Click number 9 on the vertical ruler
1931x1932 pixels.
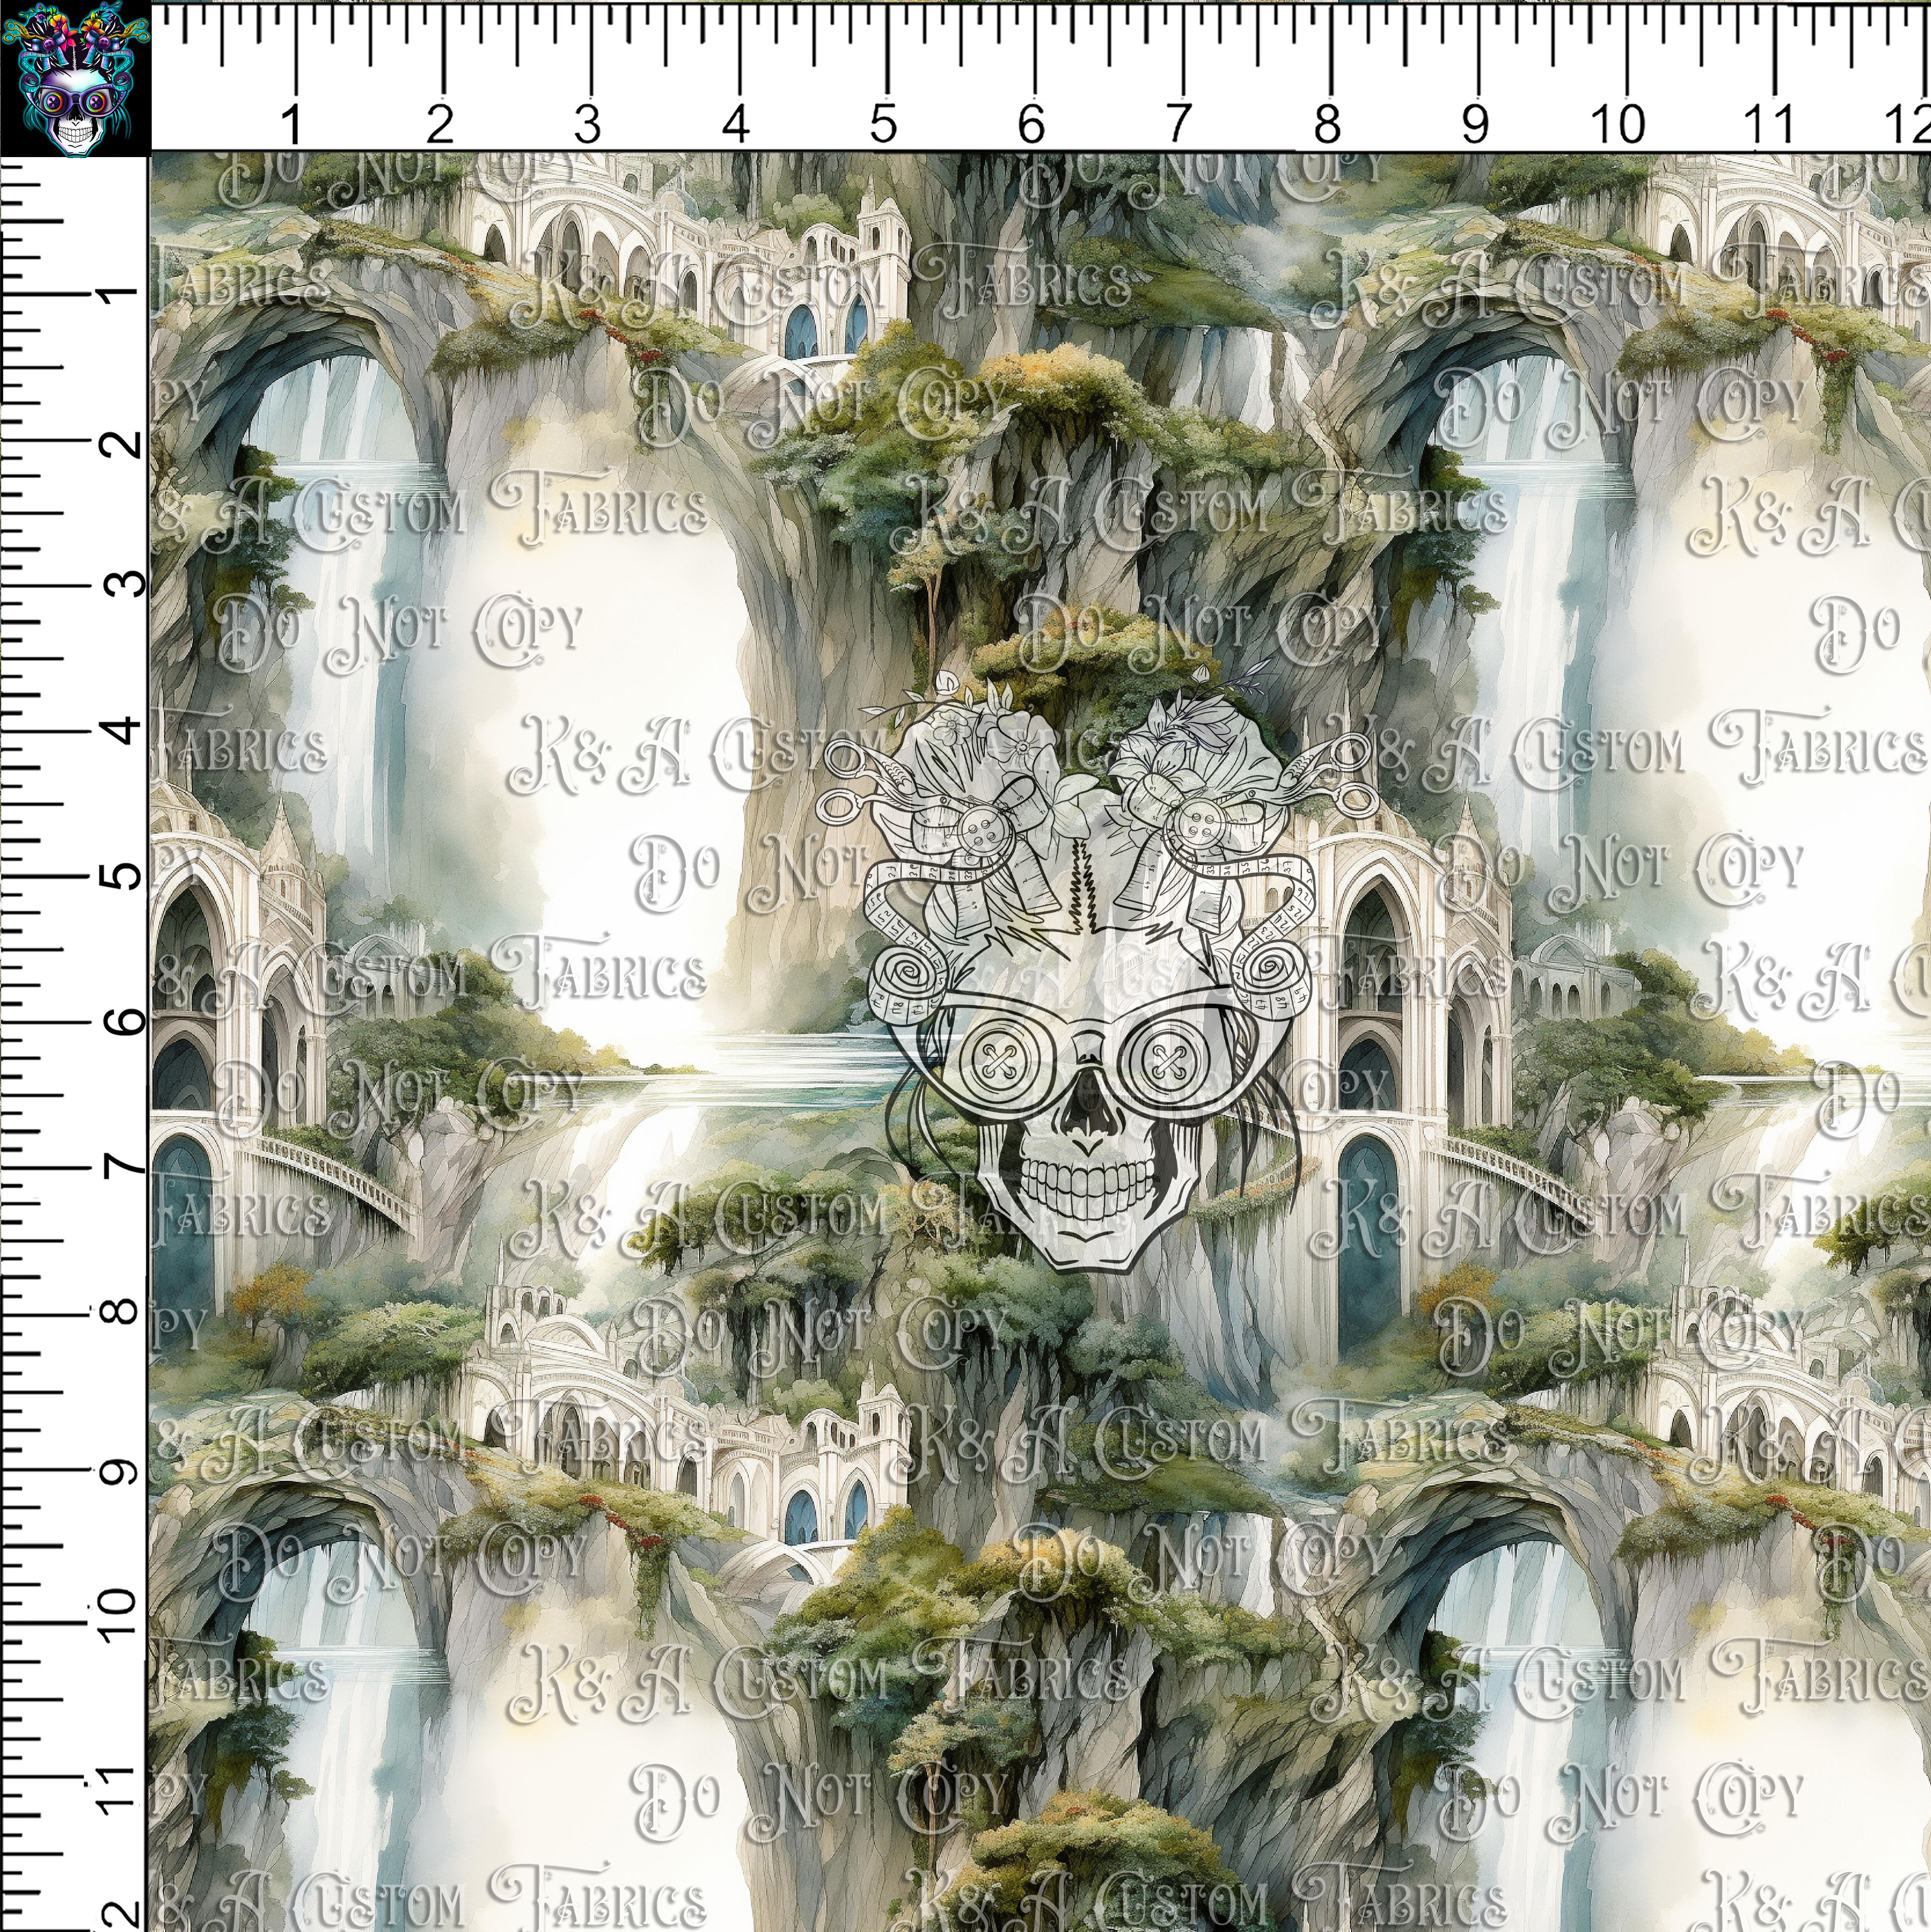pos(119,1471)
